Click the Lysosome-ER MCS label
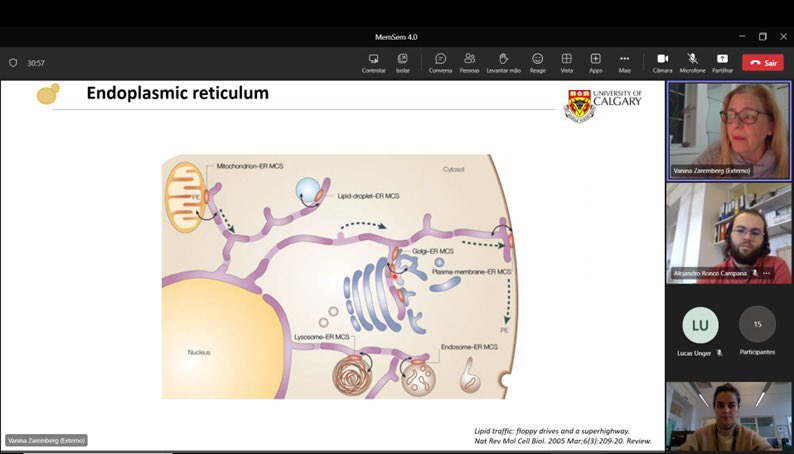The image size is (794, 454). click(x=322, y=337)
